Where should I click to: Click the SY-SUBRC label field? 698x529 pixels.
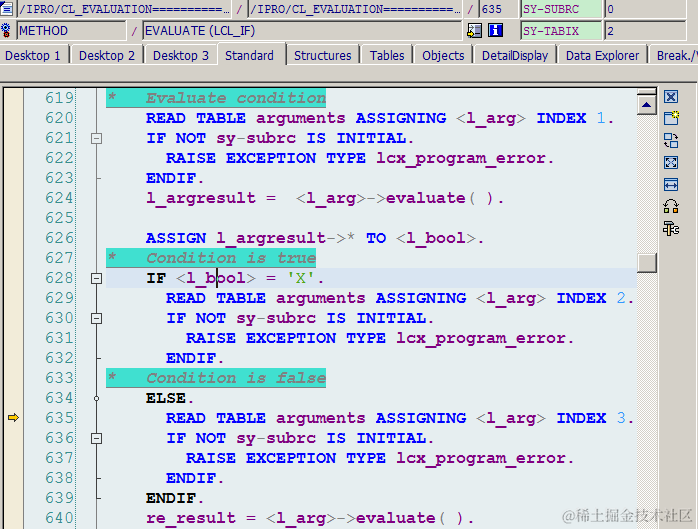point(561,9)
